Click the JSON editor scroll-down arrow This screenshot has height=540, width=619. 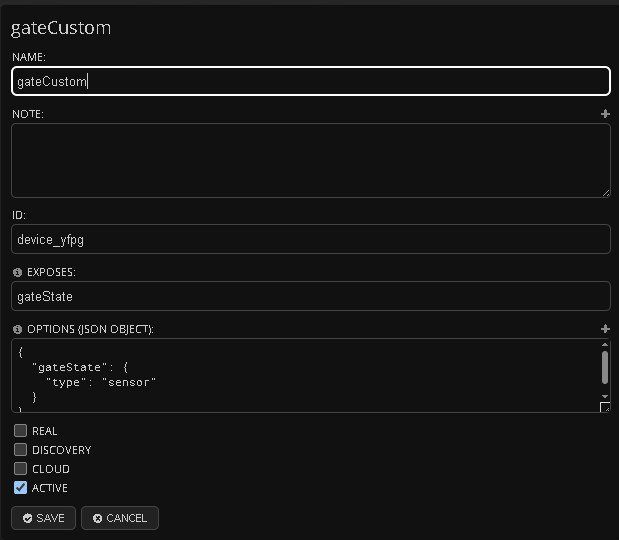point(605,397)
